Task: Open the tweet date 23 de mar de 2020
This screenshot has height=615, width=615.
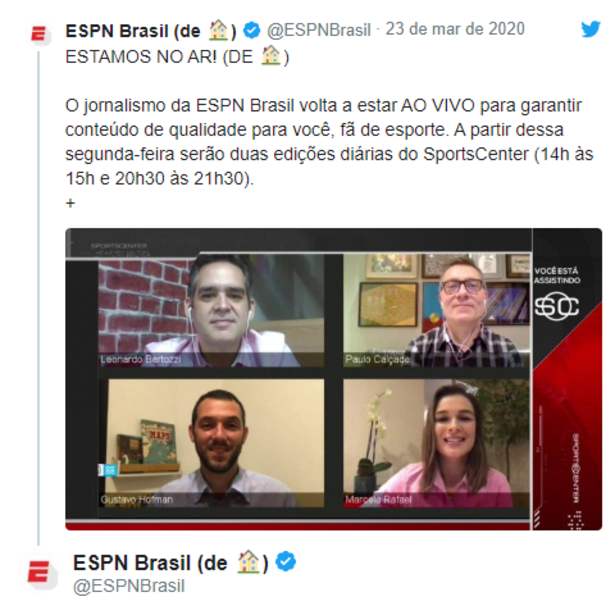Action: coord(455,29)
